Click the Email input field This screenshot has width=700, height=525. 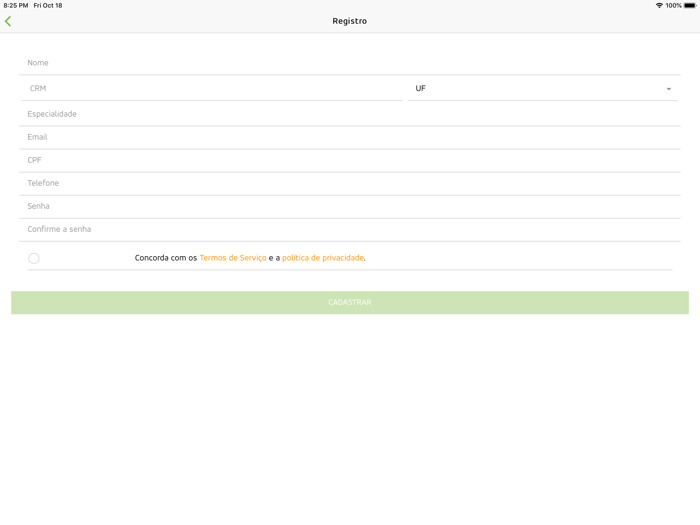[x=350, y=137]
